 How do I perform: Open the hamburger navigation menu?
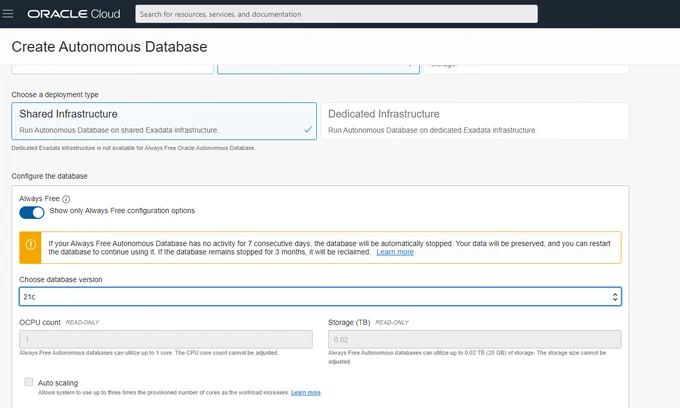pyautogui.click(x=8, y=14)
